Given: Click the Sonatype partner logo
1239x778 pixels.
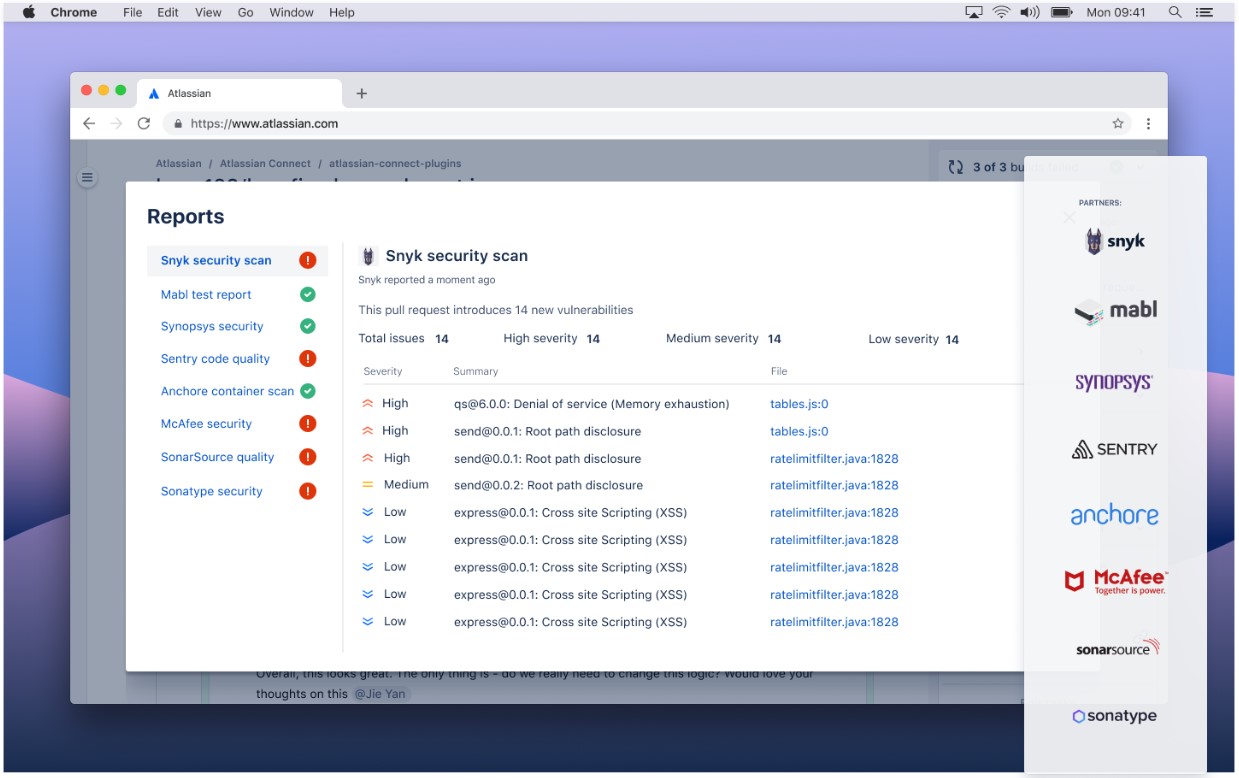Looking at the screenshot, I should tap(1115, 716).
